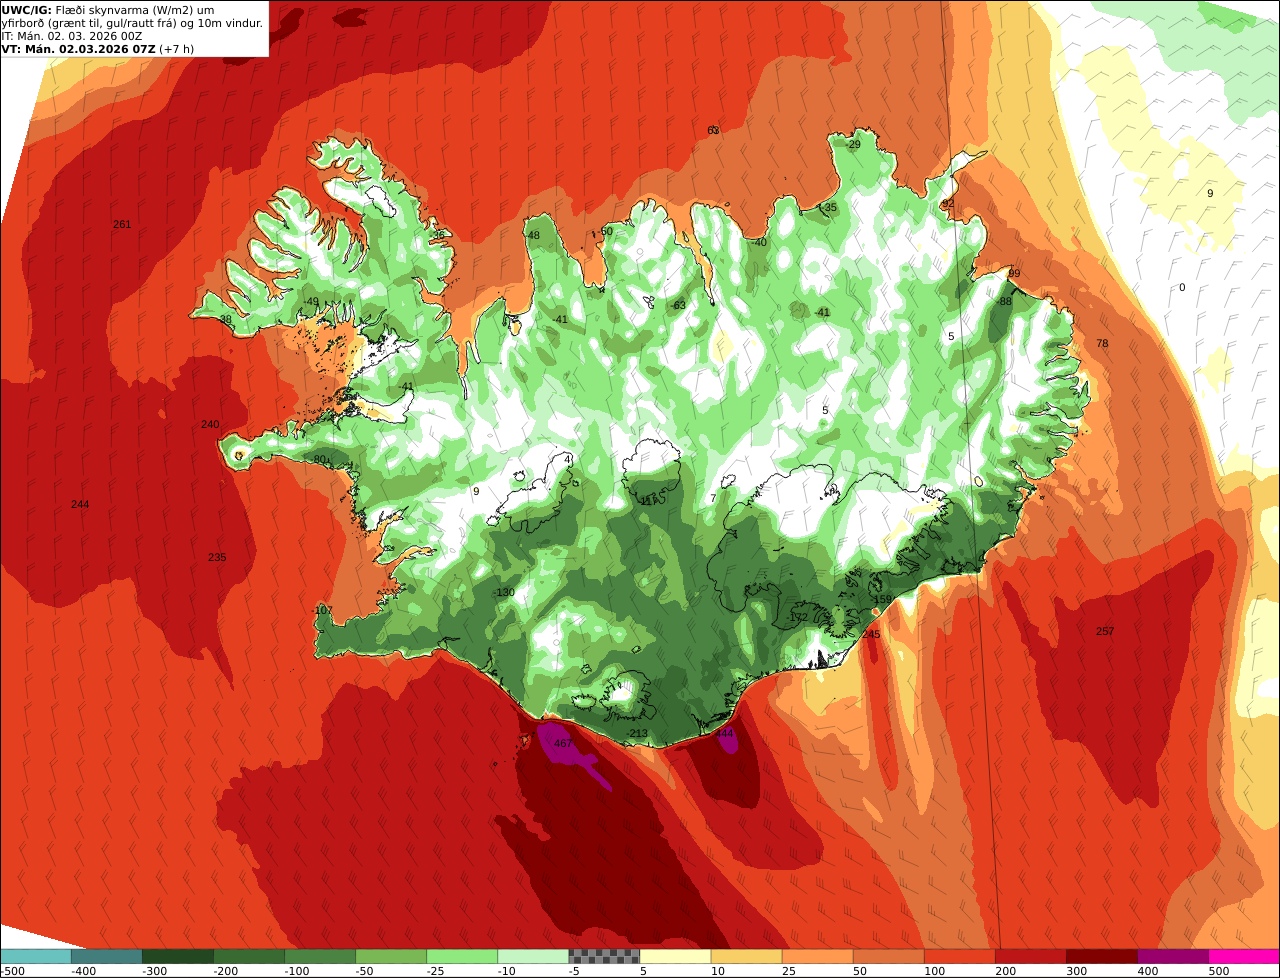Image resolution: width=1280 pixels, height=978 pixels.
Task: Click the '244' flux value on the map
Action: click(80, 504)
